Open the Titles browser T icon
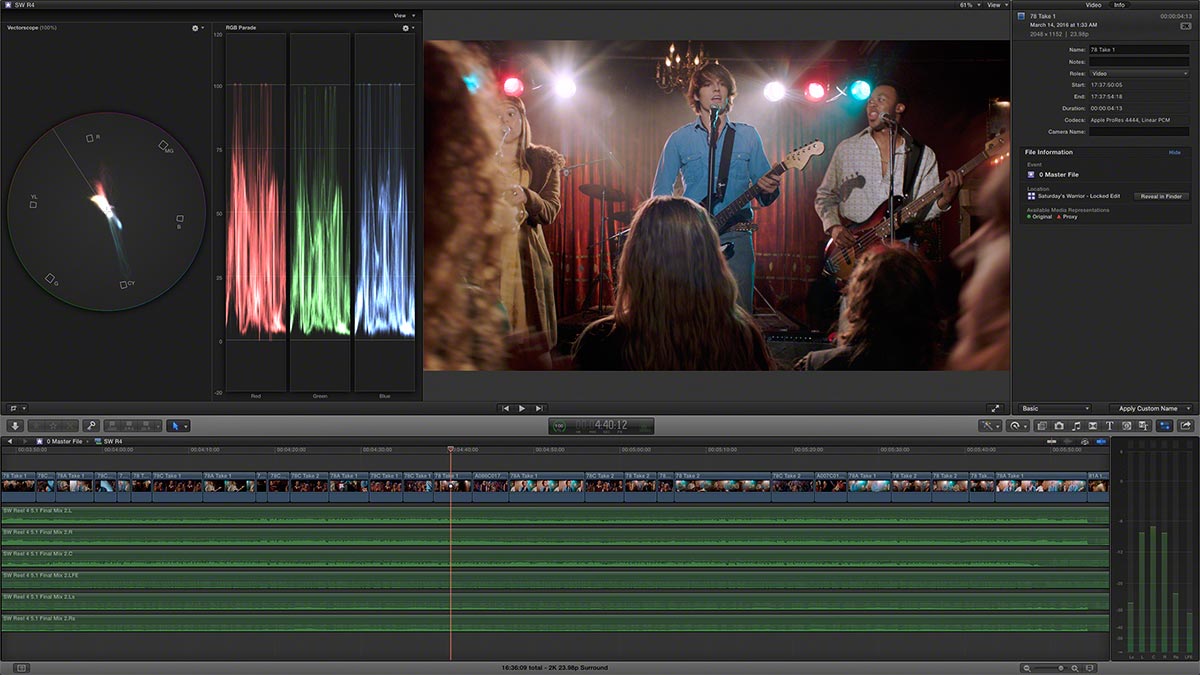 click(1110, 426)
